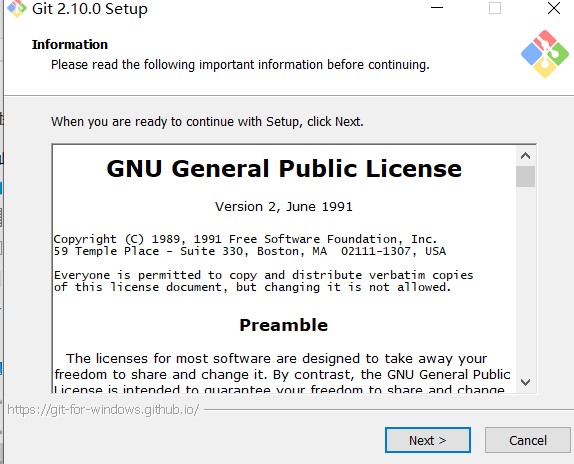Click the Git logo in title bar
Screen dimensions: 574x464
point(17,8)
